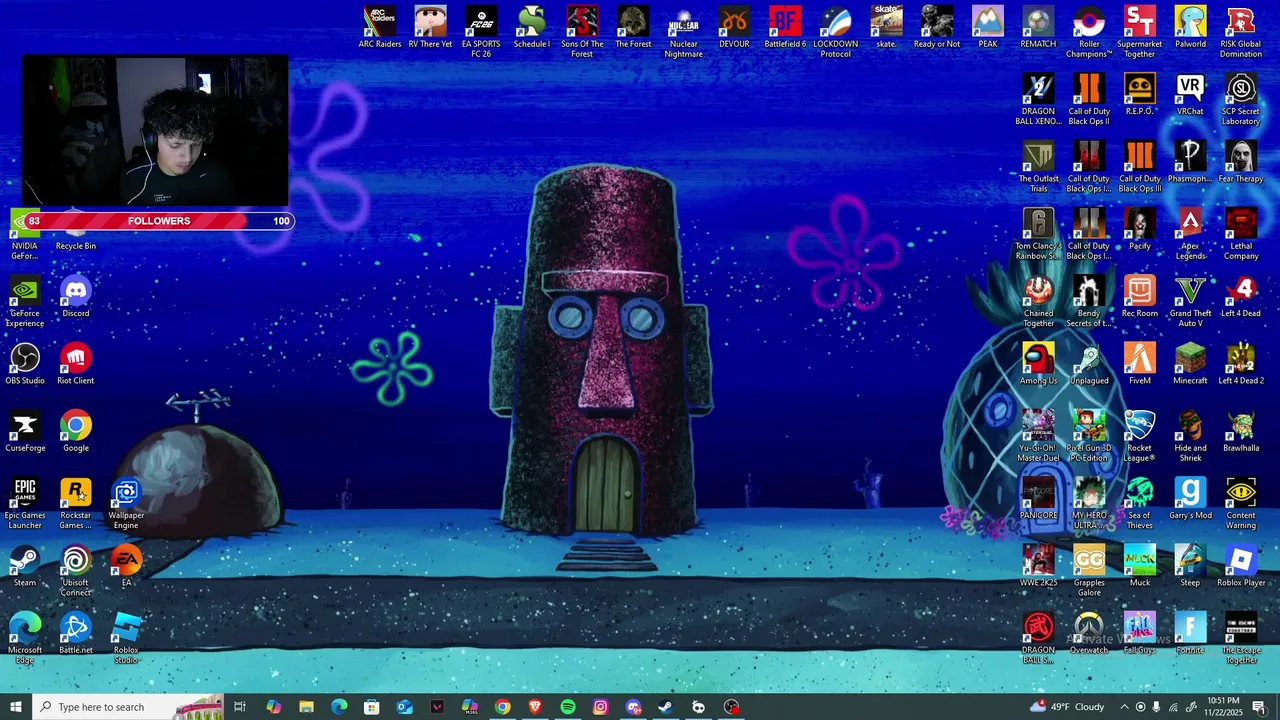Select DRAGON BALL XENO... shortcut
The image size is (1280, 720).
(1038, 99)
